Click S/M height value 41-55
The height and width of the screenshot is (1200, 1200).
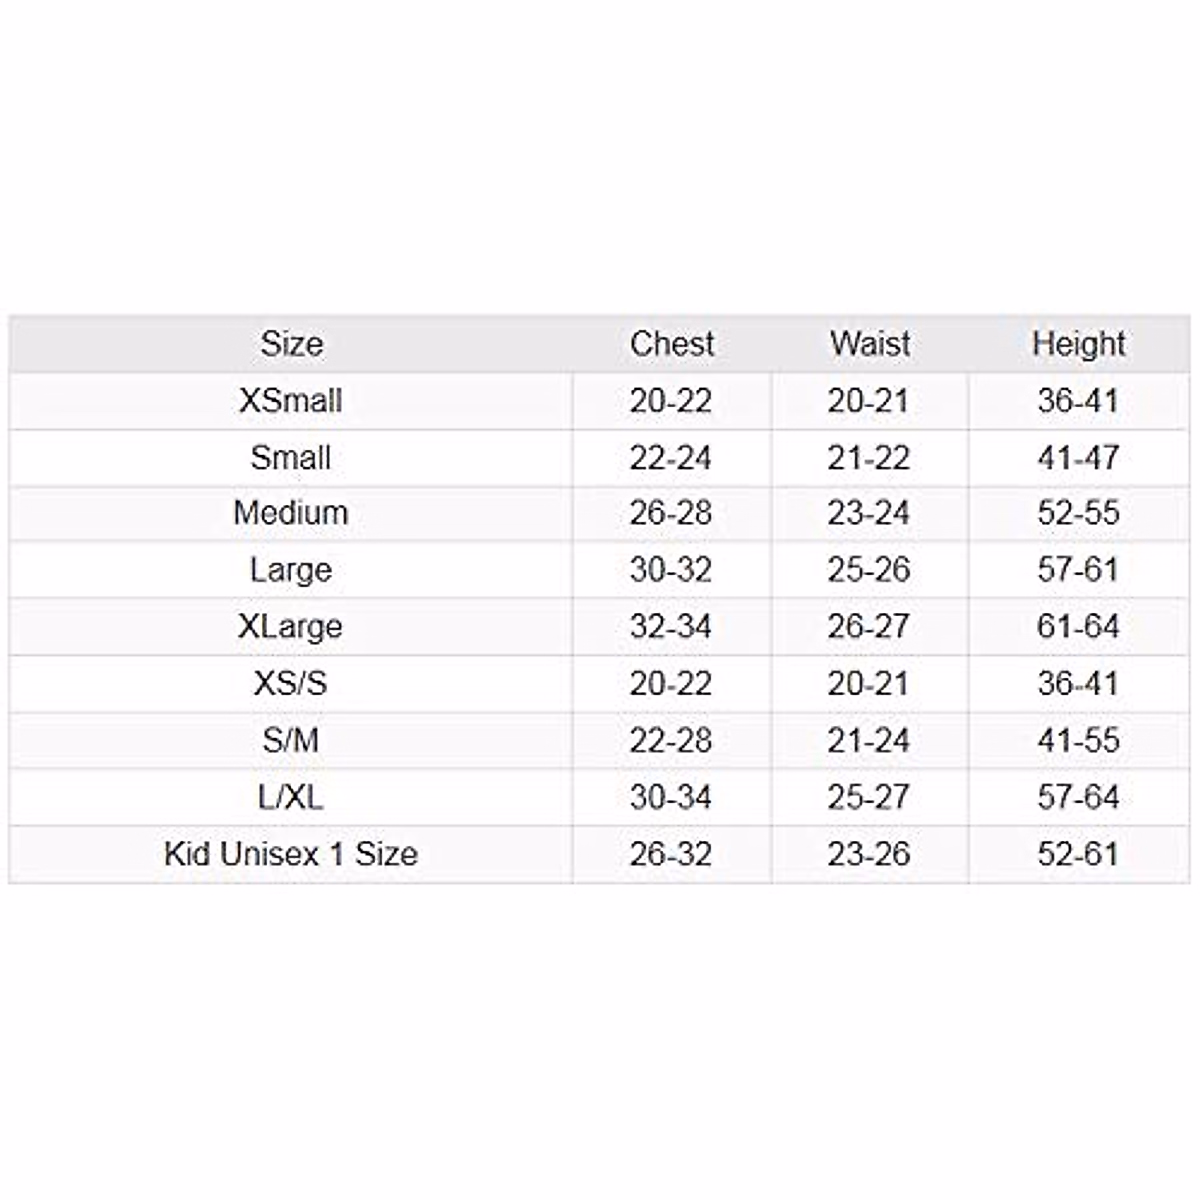[1078, 741]
